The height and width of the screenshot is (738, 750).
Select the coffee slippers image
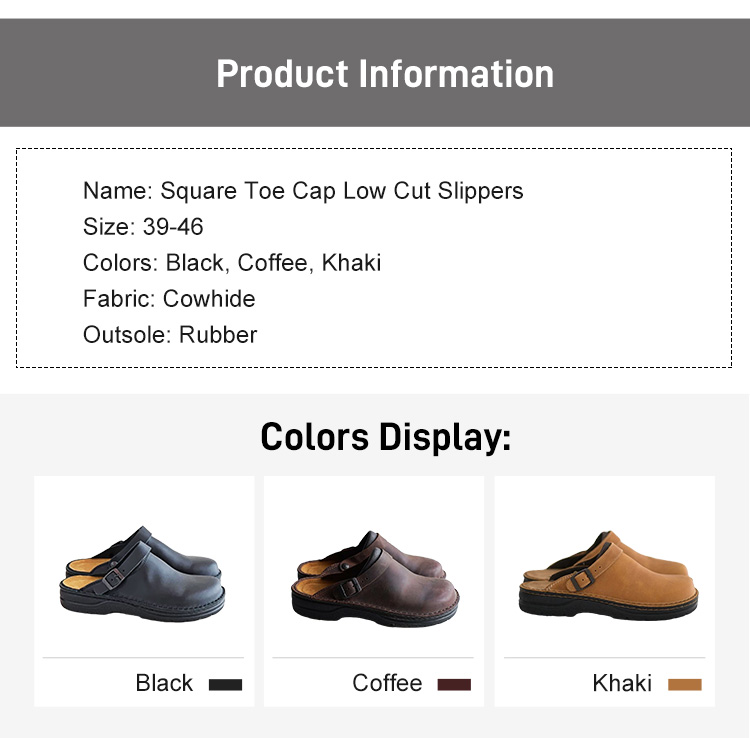tap(375, 578)
